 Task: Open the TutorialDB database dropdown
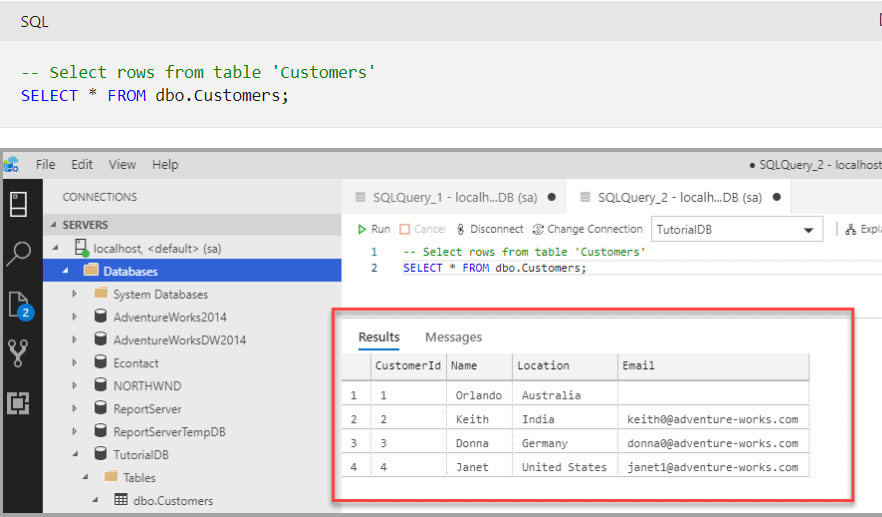(x=737, y=230)
